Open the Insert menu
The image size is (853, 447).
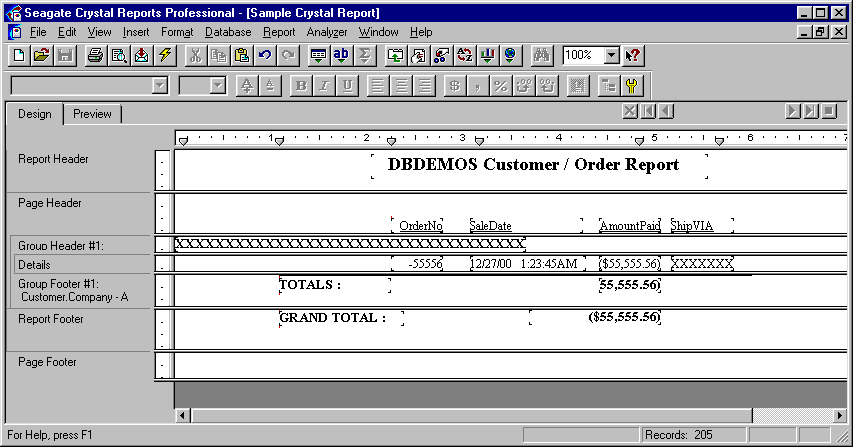[135, 32]
